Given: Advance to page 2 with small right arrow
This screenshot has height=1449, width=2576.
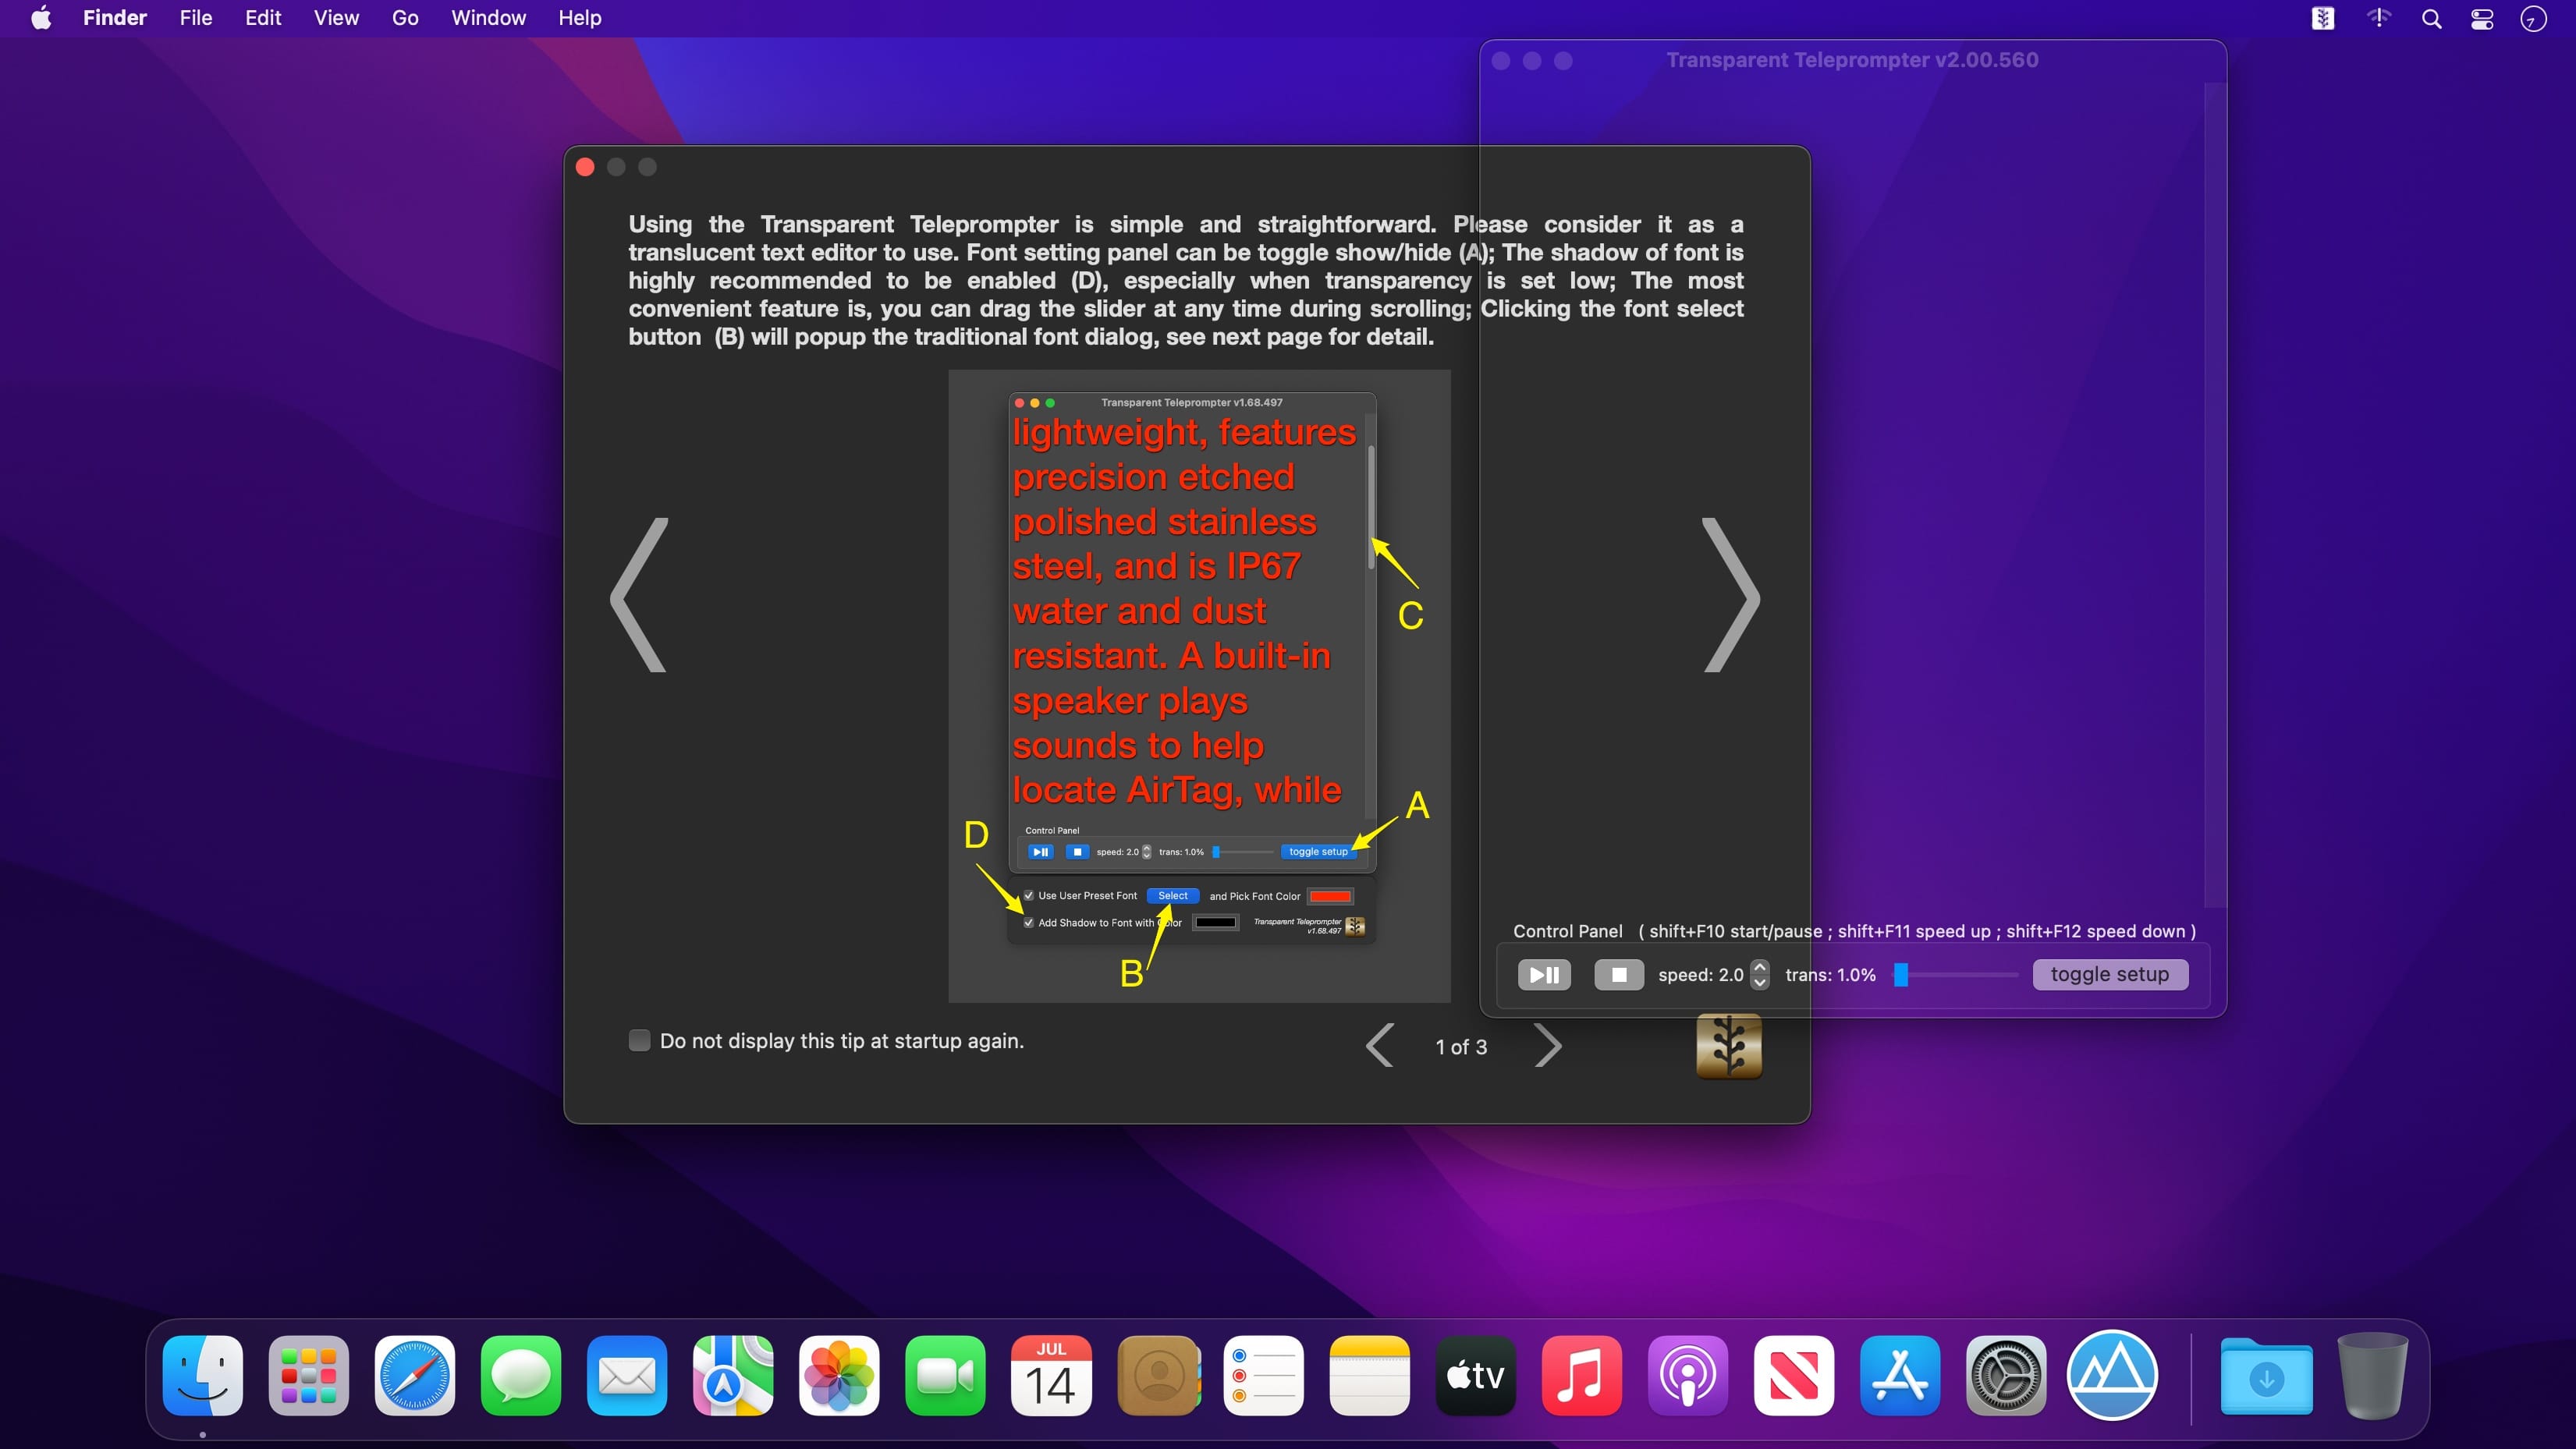Looking at the screenshot, I should point(1547,1046).
